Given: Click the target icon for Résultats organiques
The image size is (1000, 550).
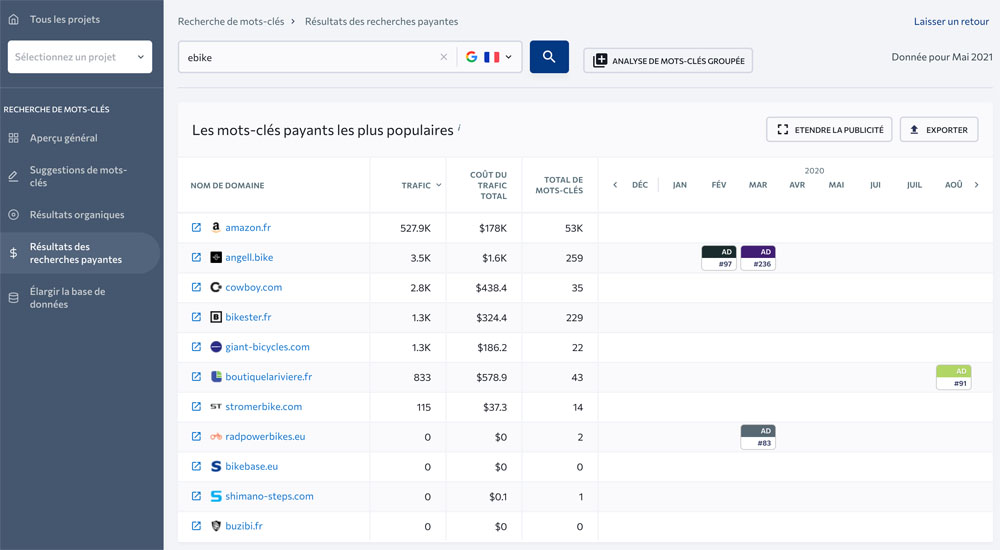Looking at the screenshot, I should 13,214.
